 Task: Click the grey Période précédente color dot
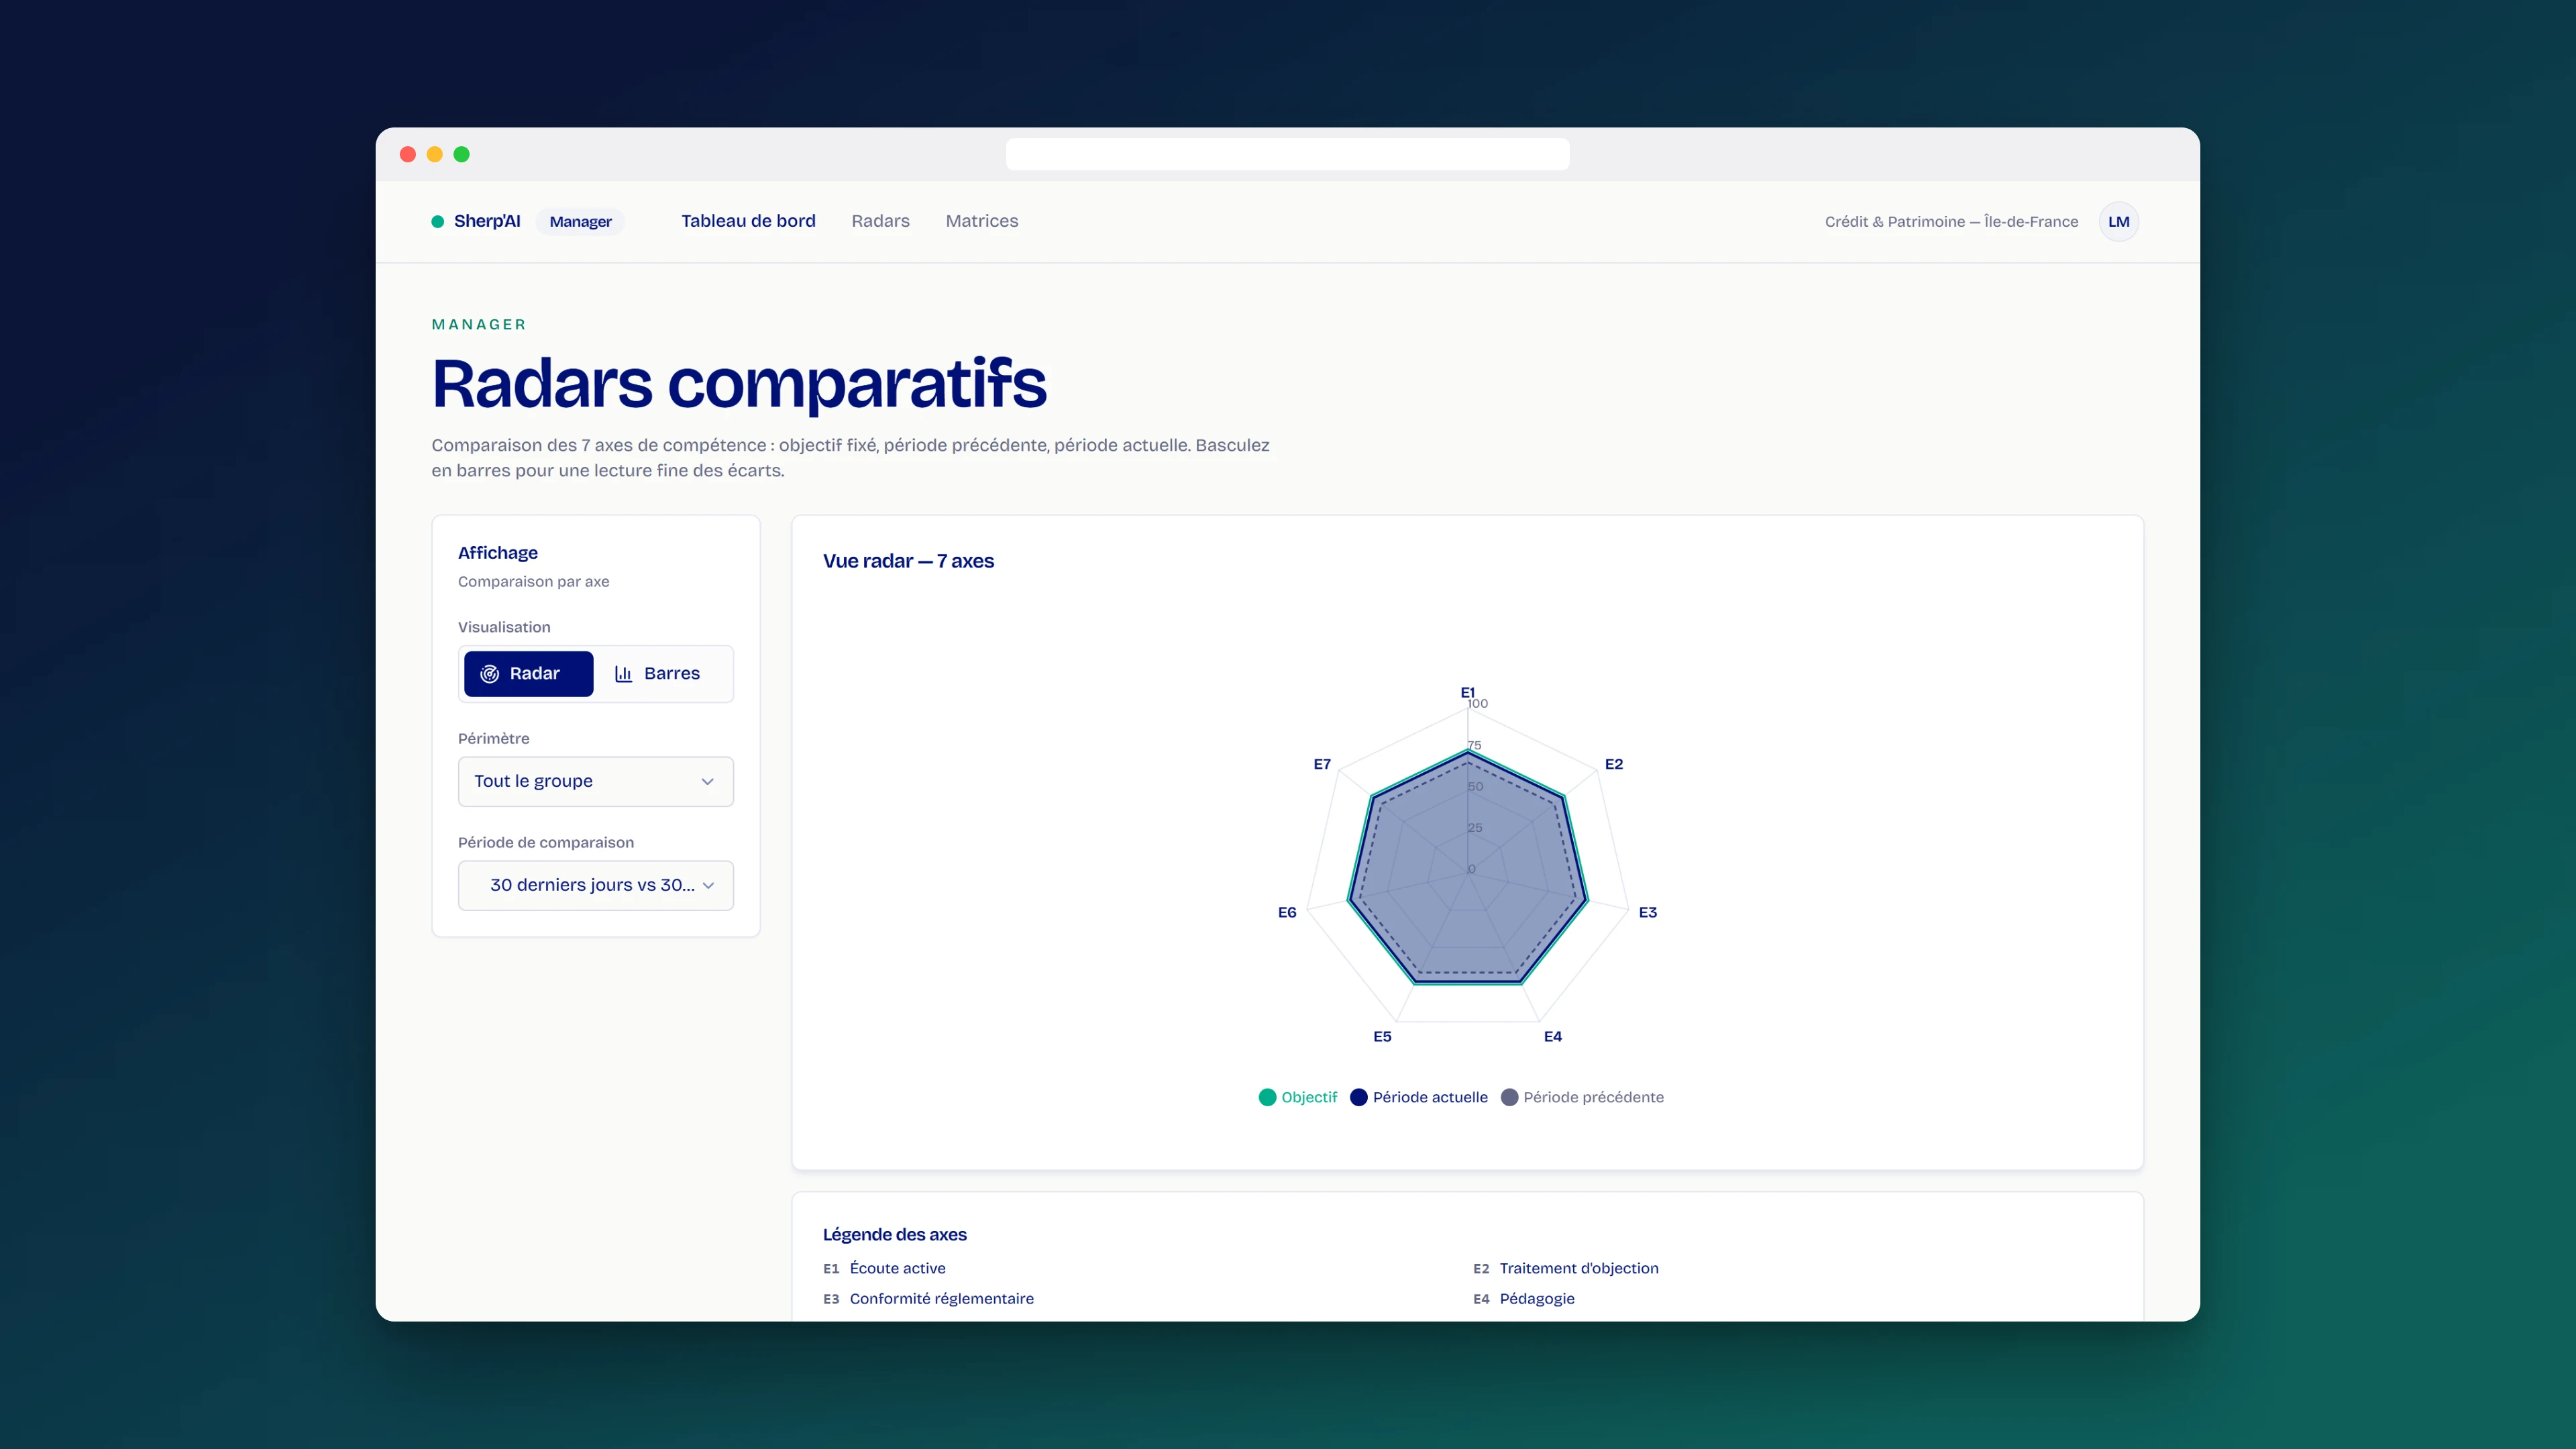pos(1509,1097)
